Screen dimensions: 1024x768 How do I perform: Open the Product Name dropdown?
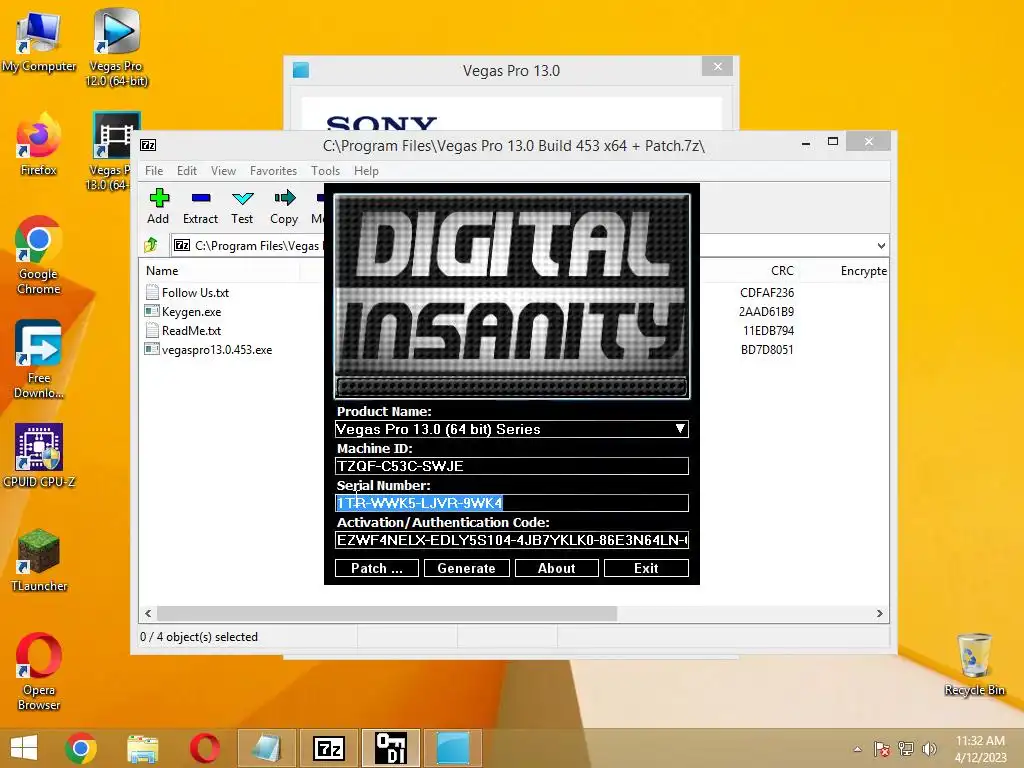680,428
